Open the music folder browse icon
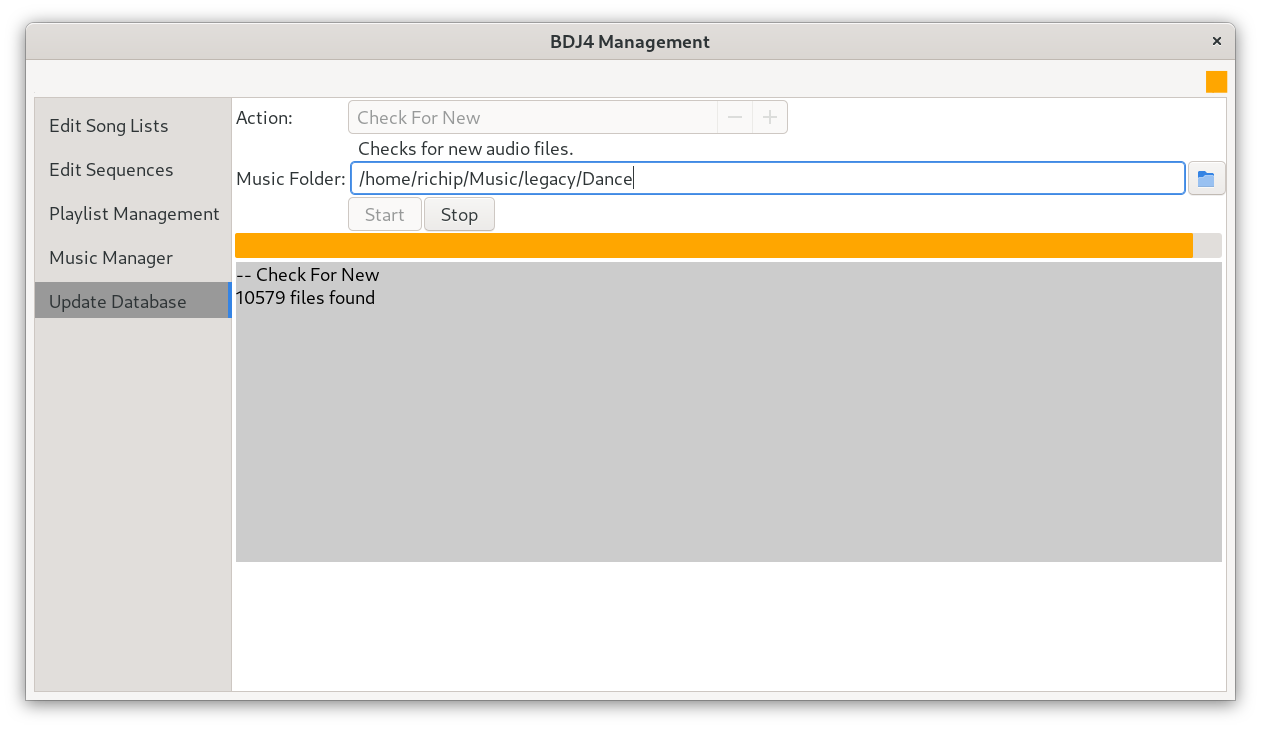Viewport: 1261px width, 729px height. tap(1206, 180)
